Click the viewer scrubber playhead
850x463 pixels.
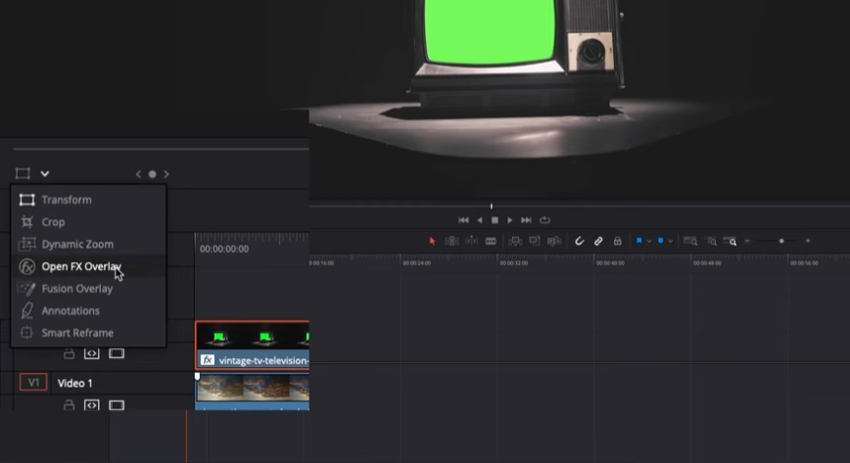492,206
